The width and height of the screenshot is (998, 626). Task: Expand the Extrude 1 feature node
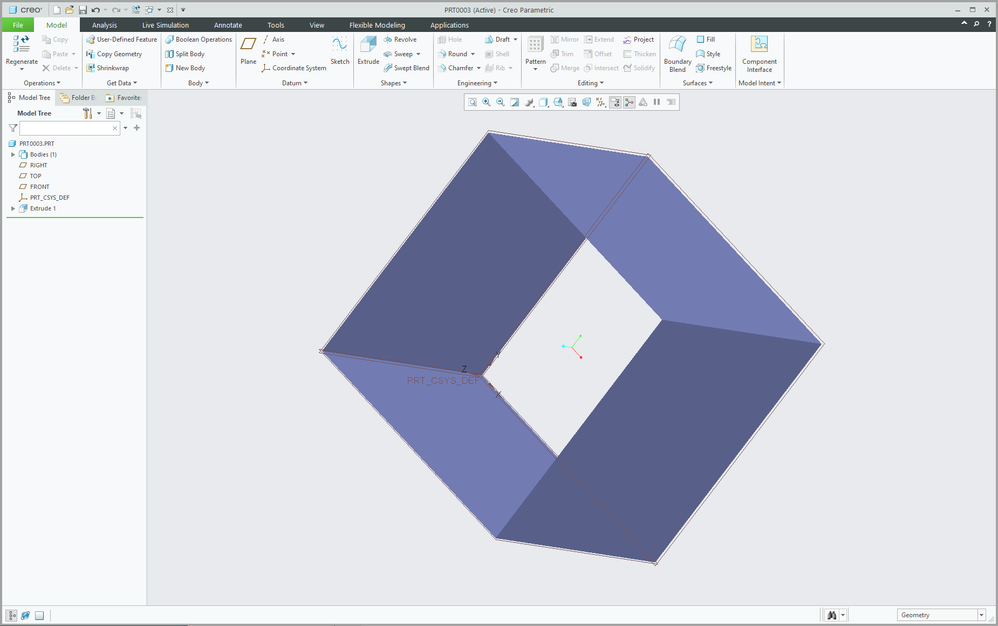(13, 208)
